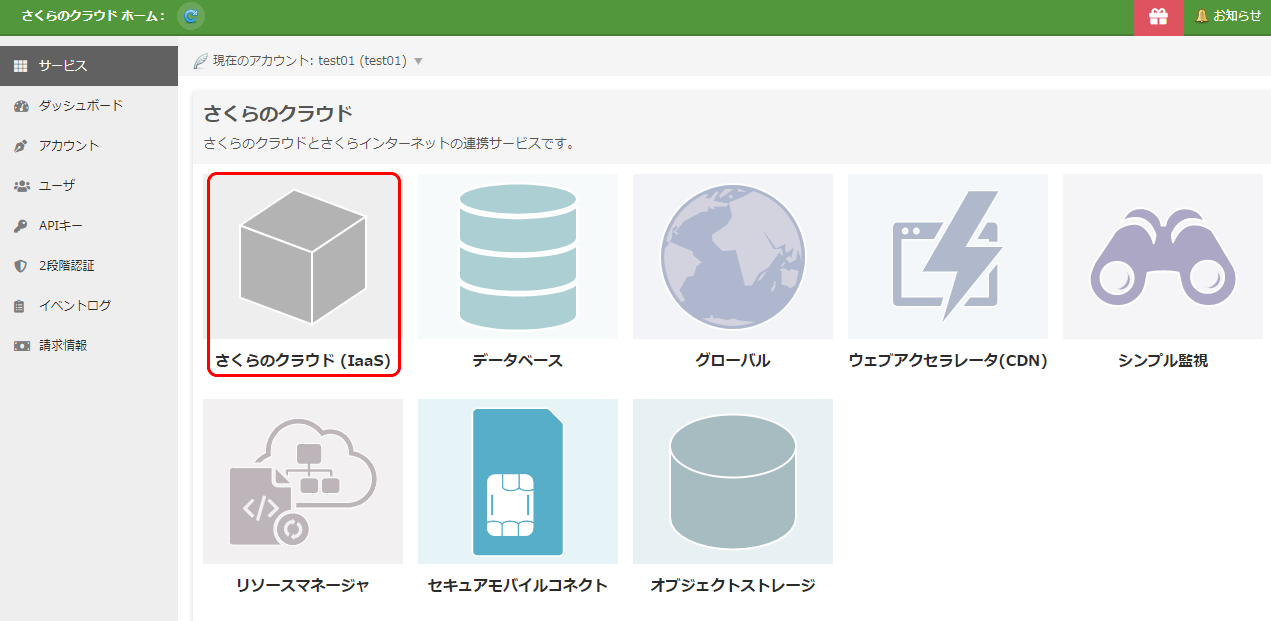
Task: Open アカウント from the sidebar
Action: click(89, 146)
